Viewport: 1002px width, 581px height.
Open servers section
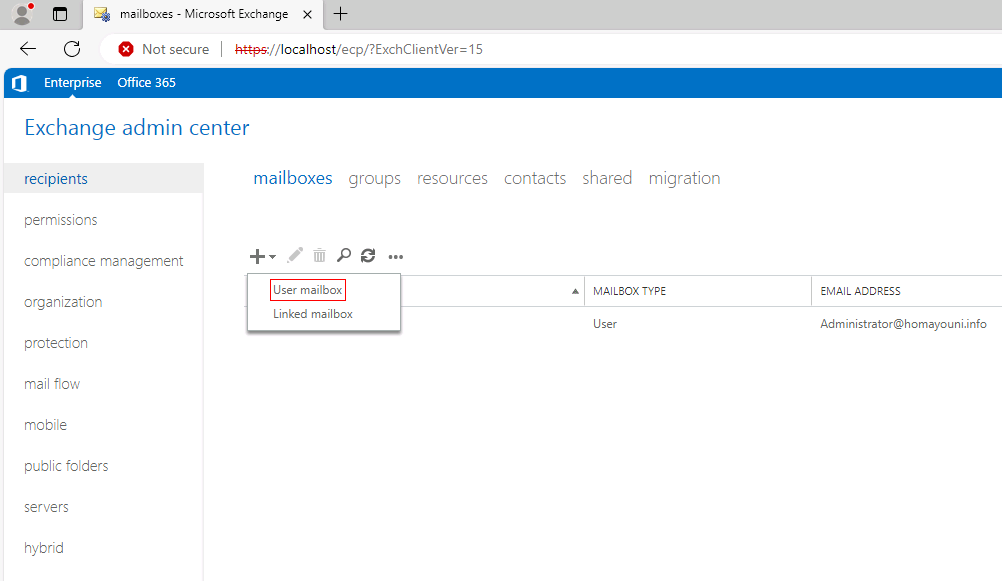tap(46, 507)
